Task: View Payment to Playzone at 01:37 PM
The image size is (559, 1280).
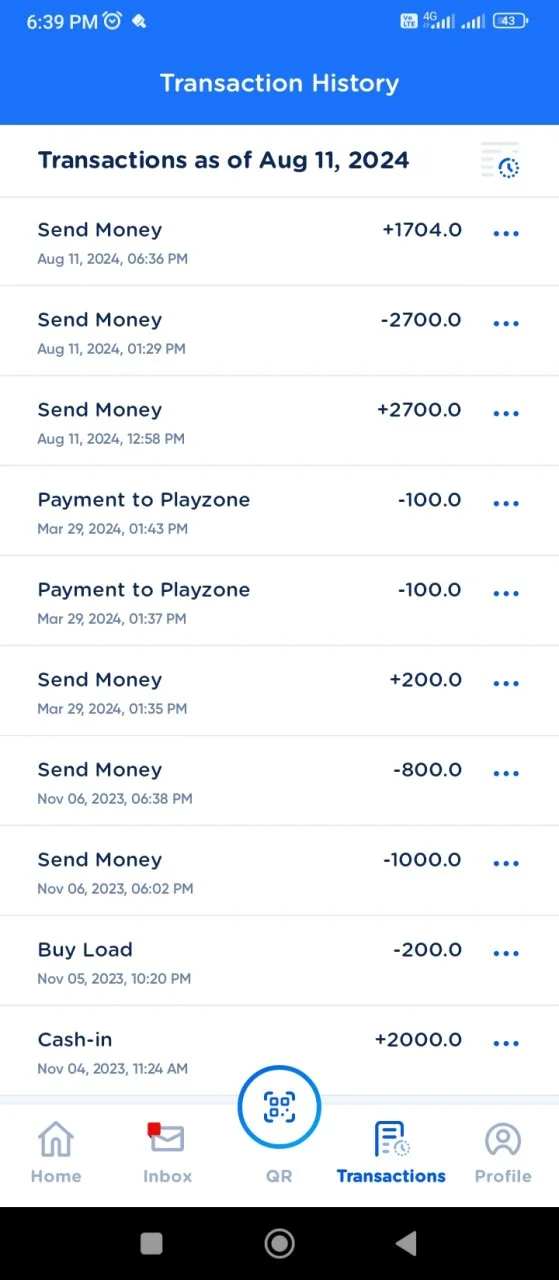Action: click(x=279, y=601)
